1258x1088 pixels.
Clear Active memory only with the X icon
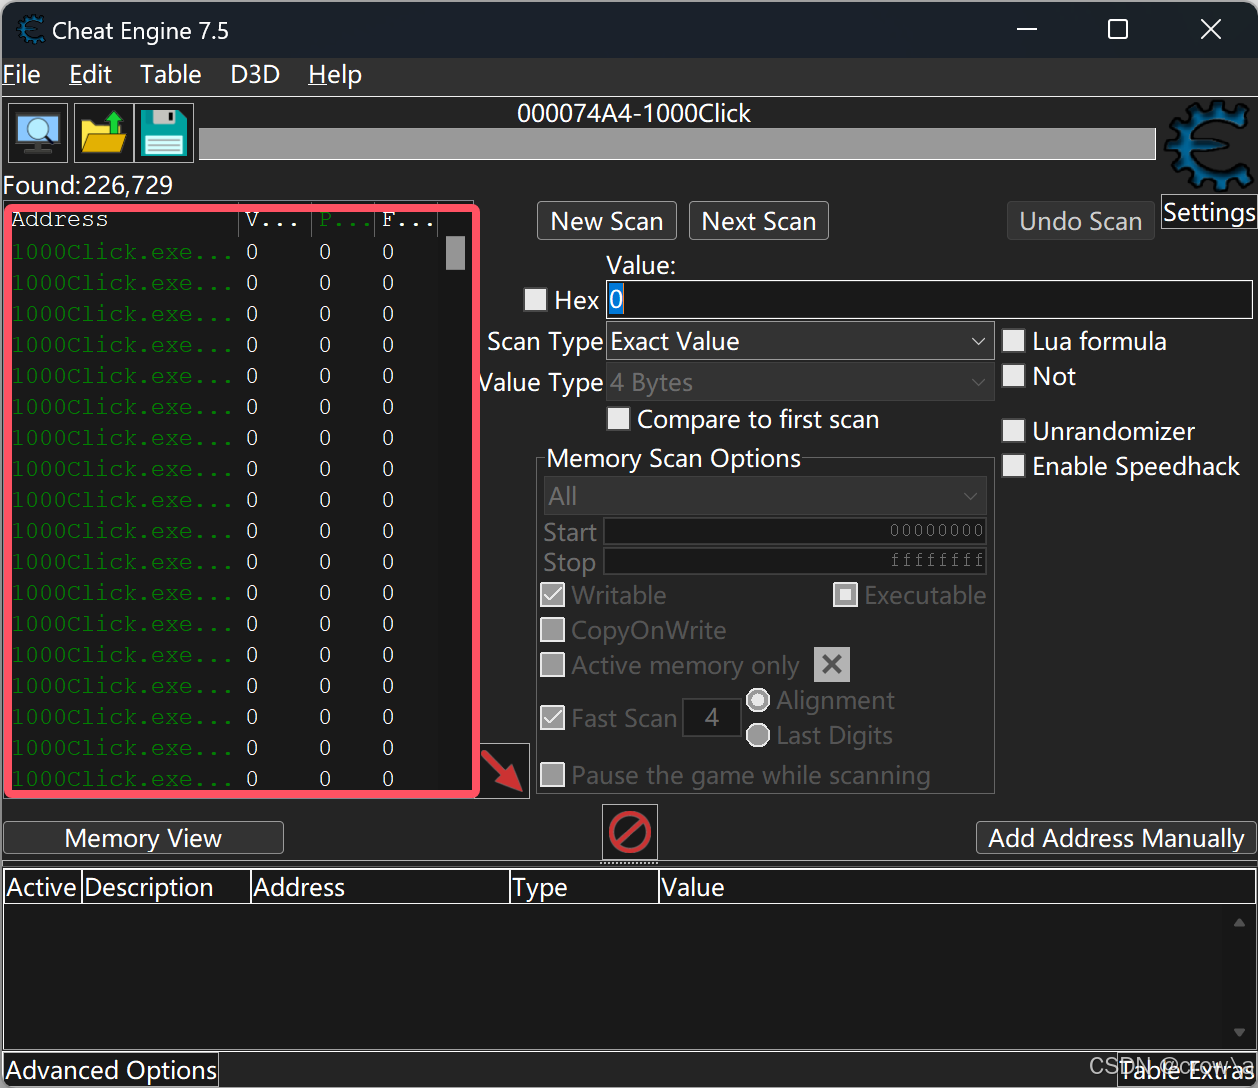tap(831, 664)
